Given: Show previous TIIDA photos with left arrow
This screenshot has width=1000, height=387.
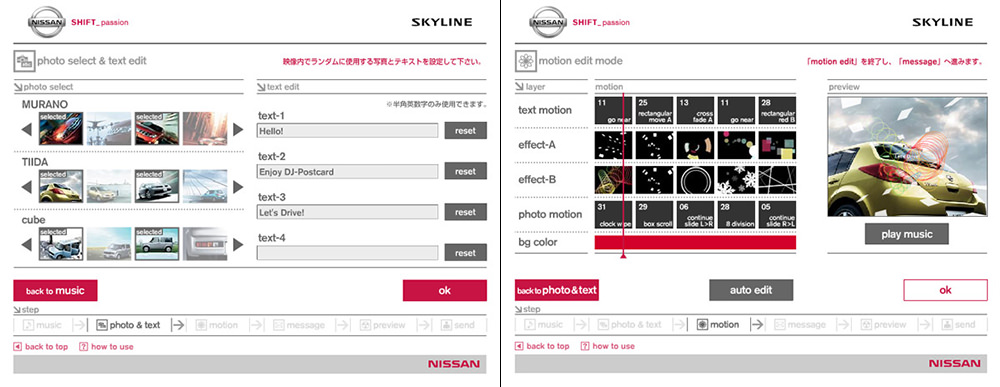Looking at the screenshot, I should pyautogui.click(x=26, y=187).
